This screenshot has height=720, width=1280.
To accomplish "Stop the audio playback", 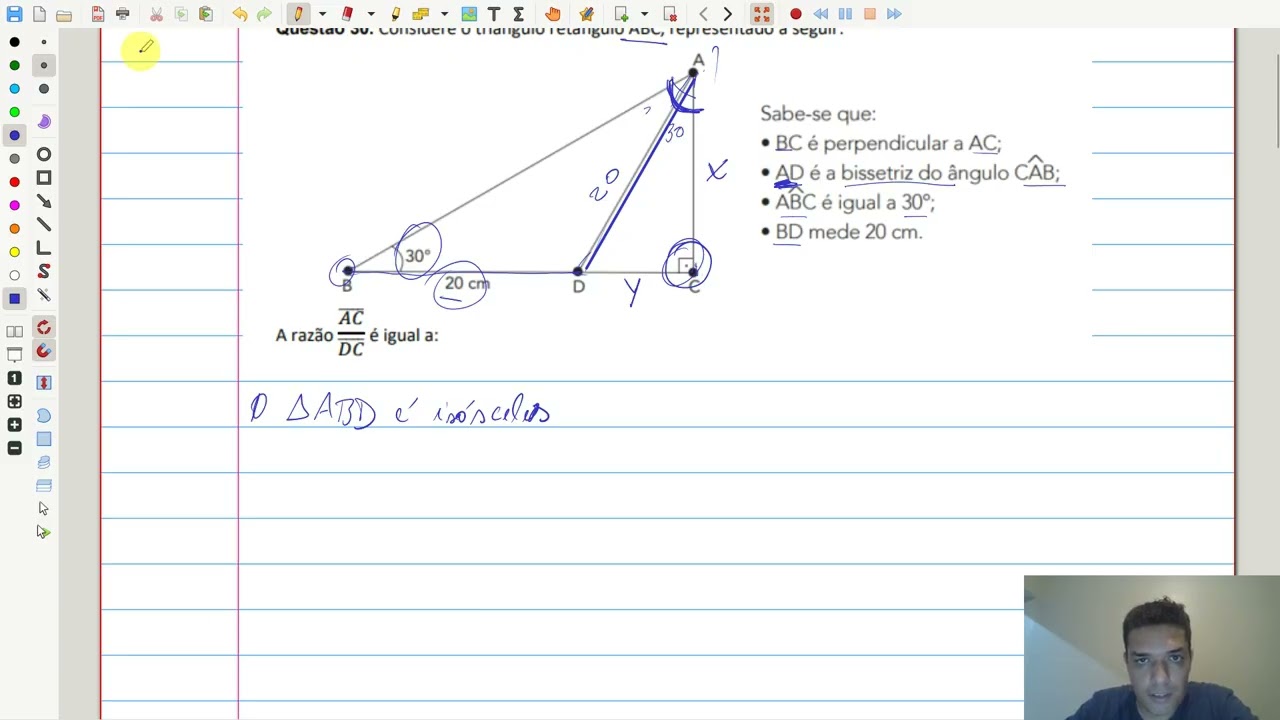I will 870,14.
